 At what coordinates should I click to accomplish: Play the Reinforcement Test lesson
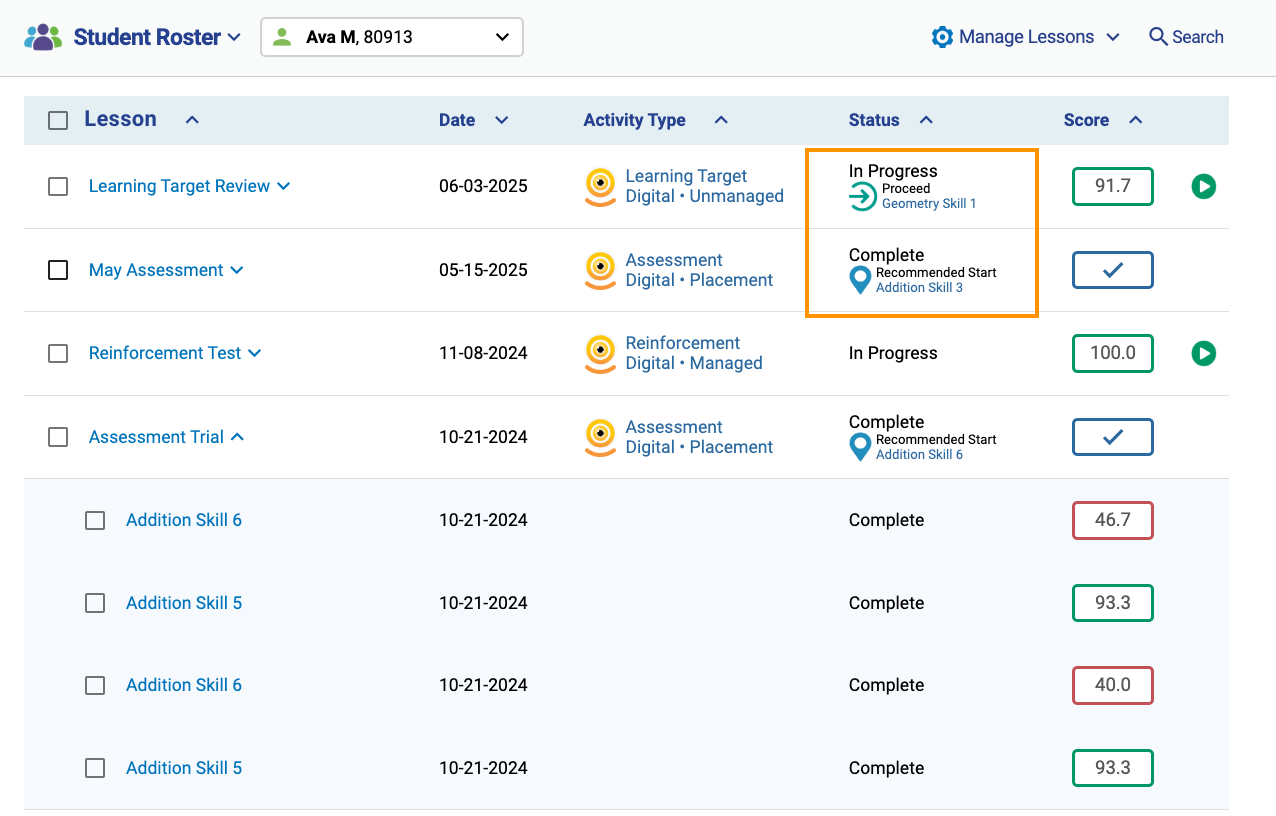pyautogui.click(x=1204, y=353)
